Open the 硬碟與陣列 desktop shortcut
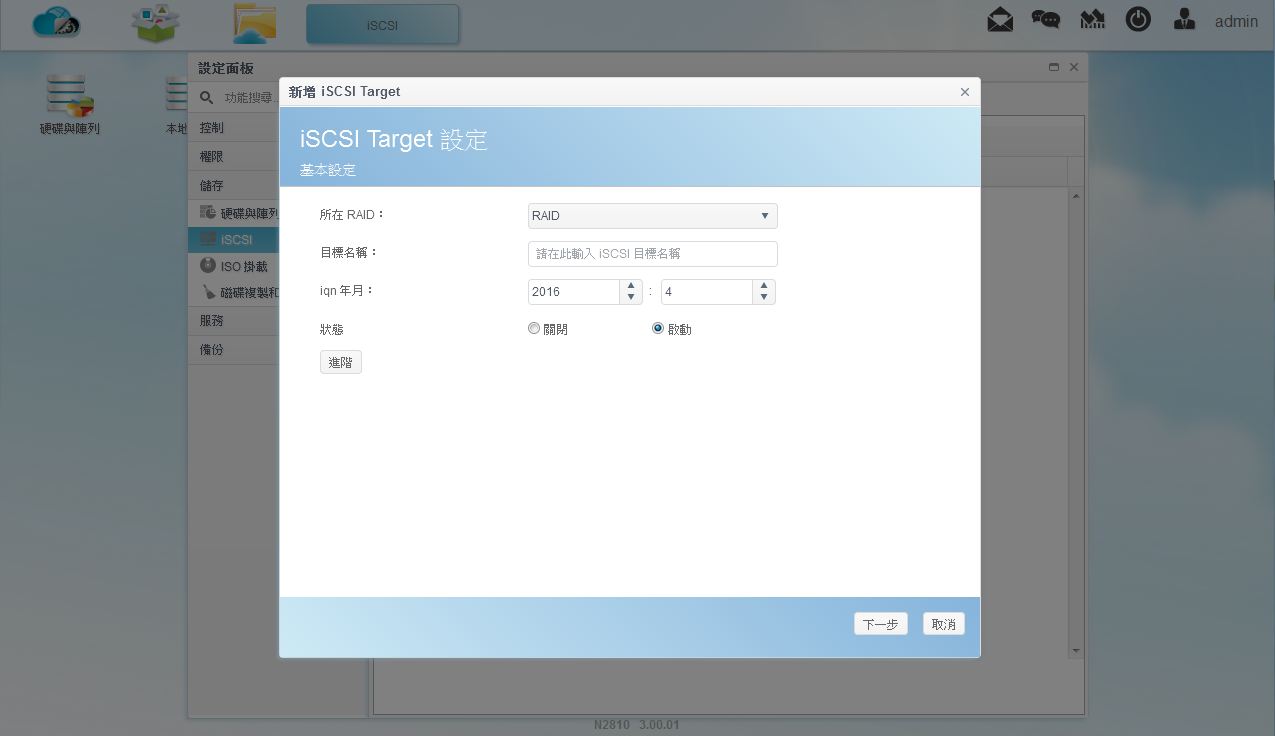This screenshot has height=736, width=1275. (70, 104)
